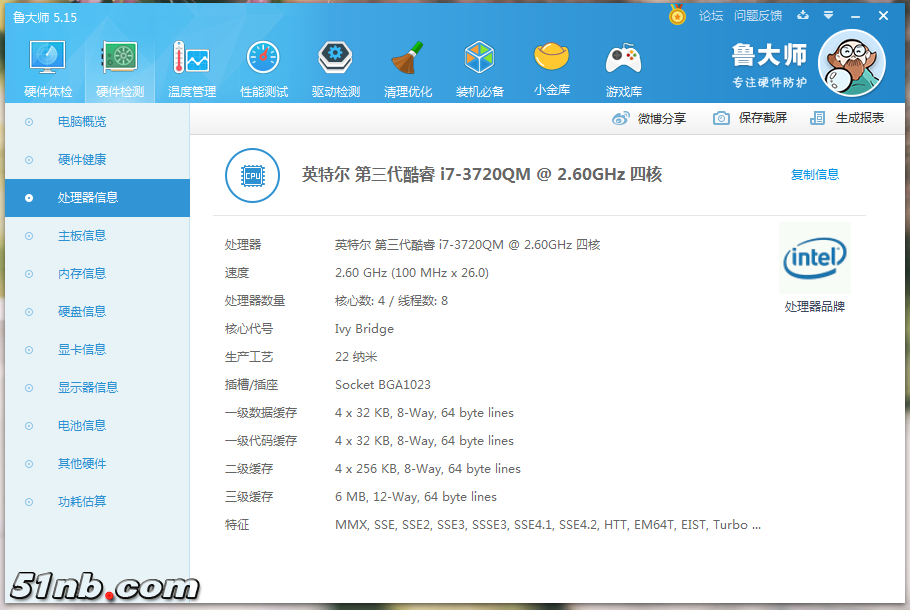Go to 电池信息 sidebar item
910x610 pixels.
click(x=82, y=426)
